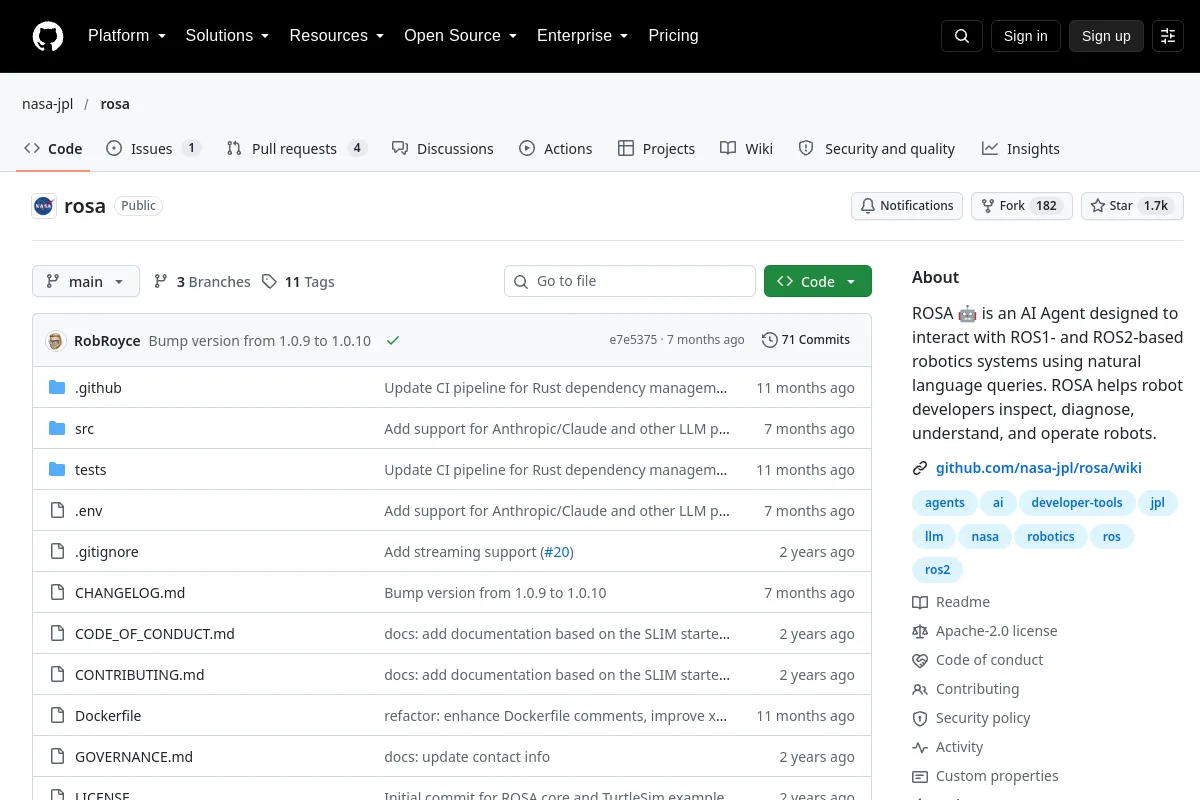Click the 11 Tags link
The image size is (1200, 800).
pyautogui.click(x=298, y=282)
